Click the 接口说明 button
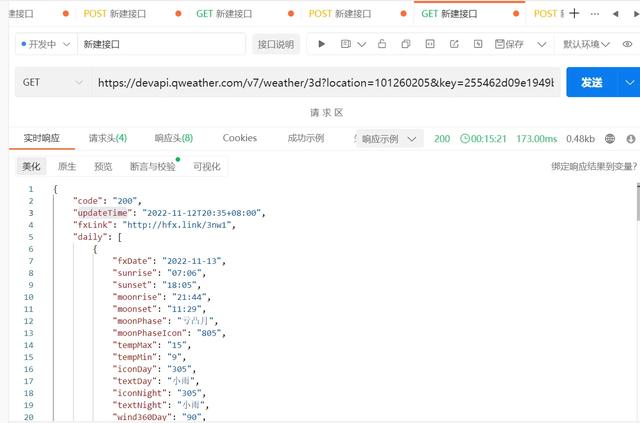 (275, 44)
